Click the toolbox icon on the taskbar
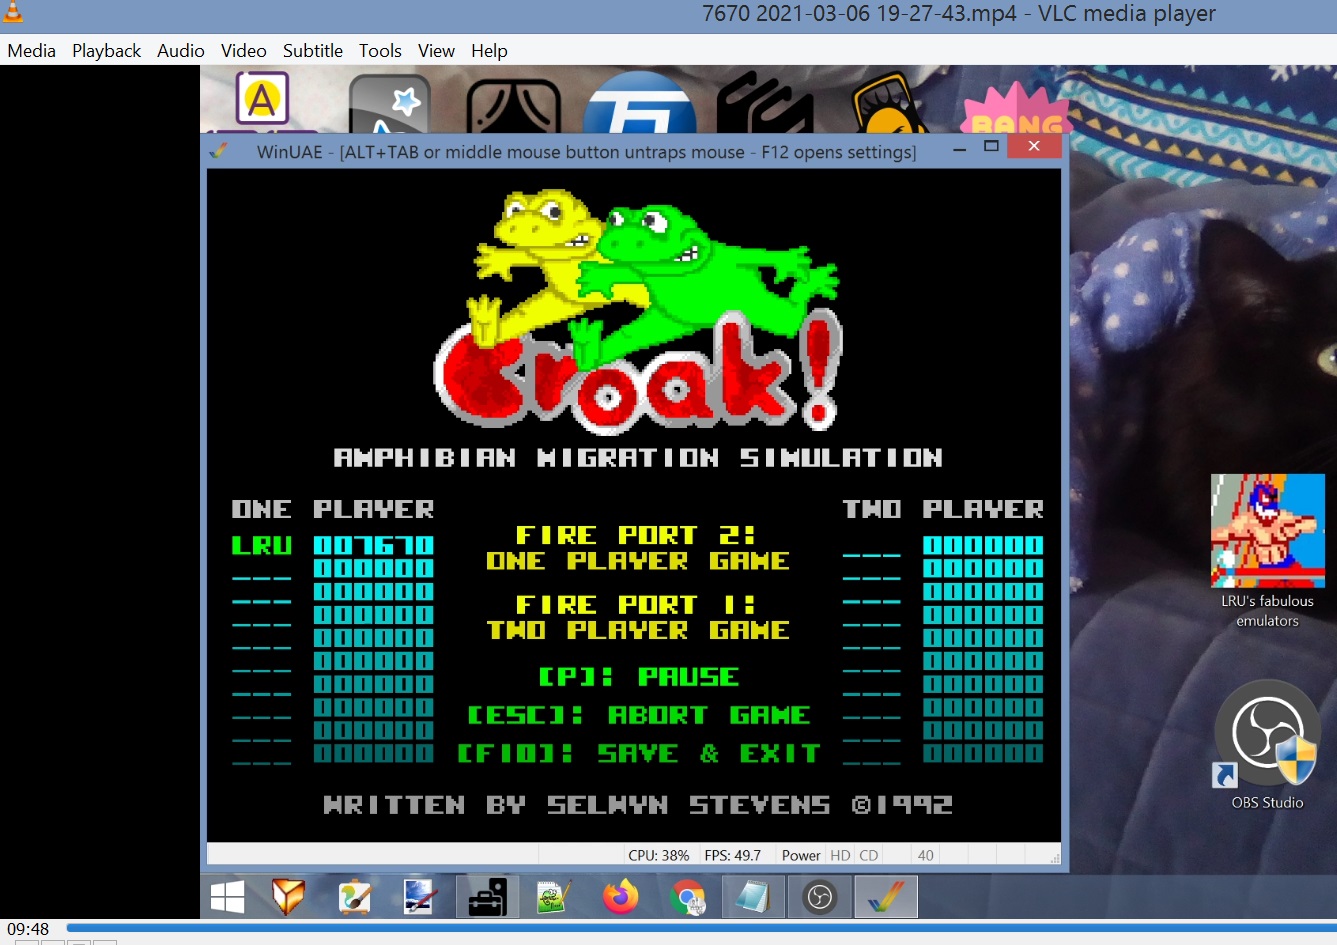1337x945 pixels. 488,897
